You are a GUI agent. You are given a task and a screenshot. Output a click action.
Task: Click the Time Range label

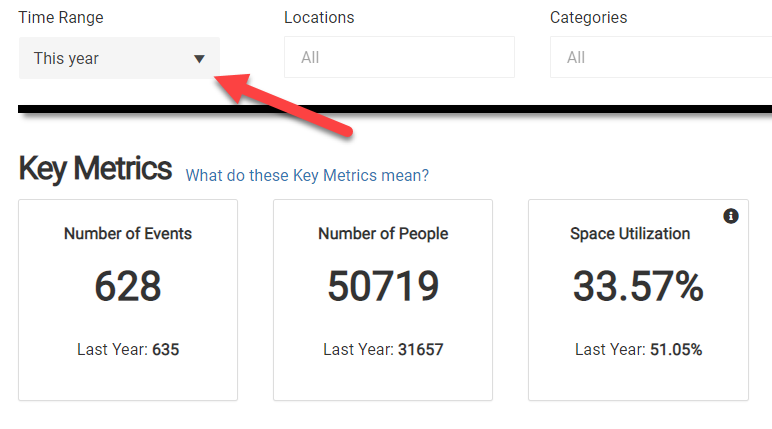61,18
